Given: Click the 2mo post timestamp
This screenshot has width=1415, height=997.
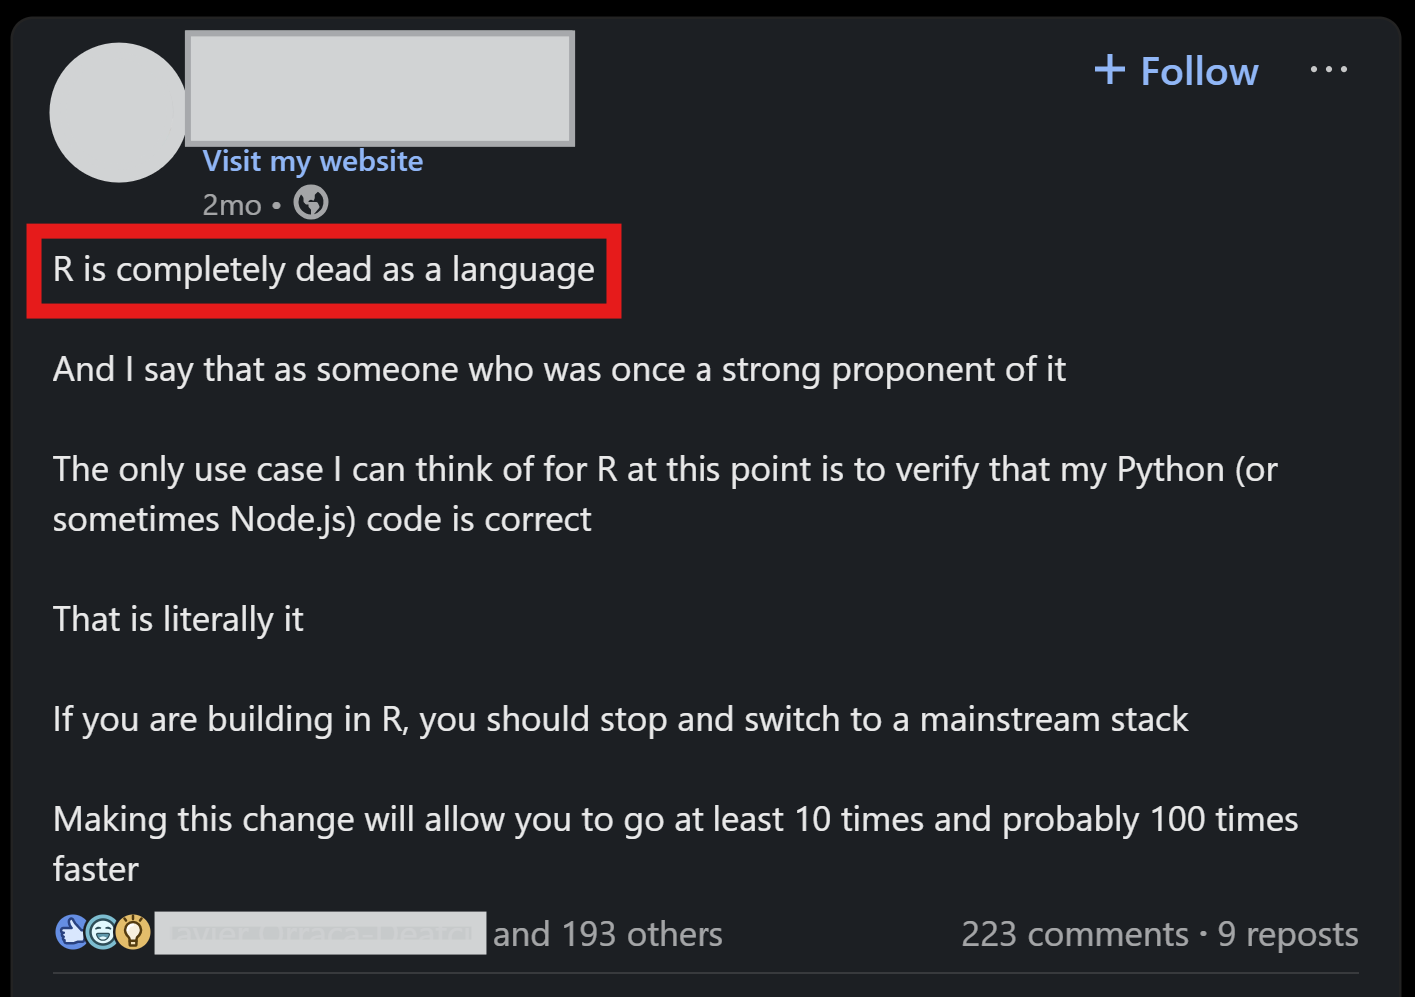Looking at the screenshot, I should [231, 205].
